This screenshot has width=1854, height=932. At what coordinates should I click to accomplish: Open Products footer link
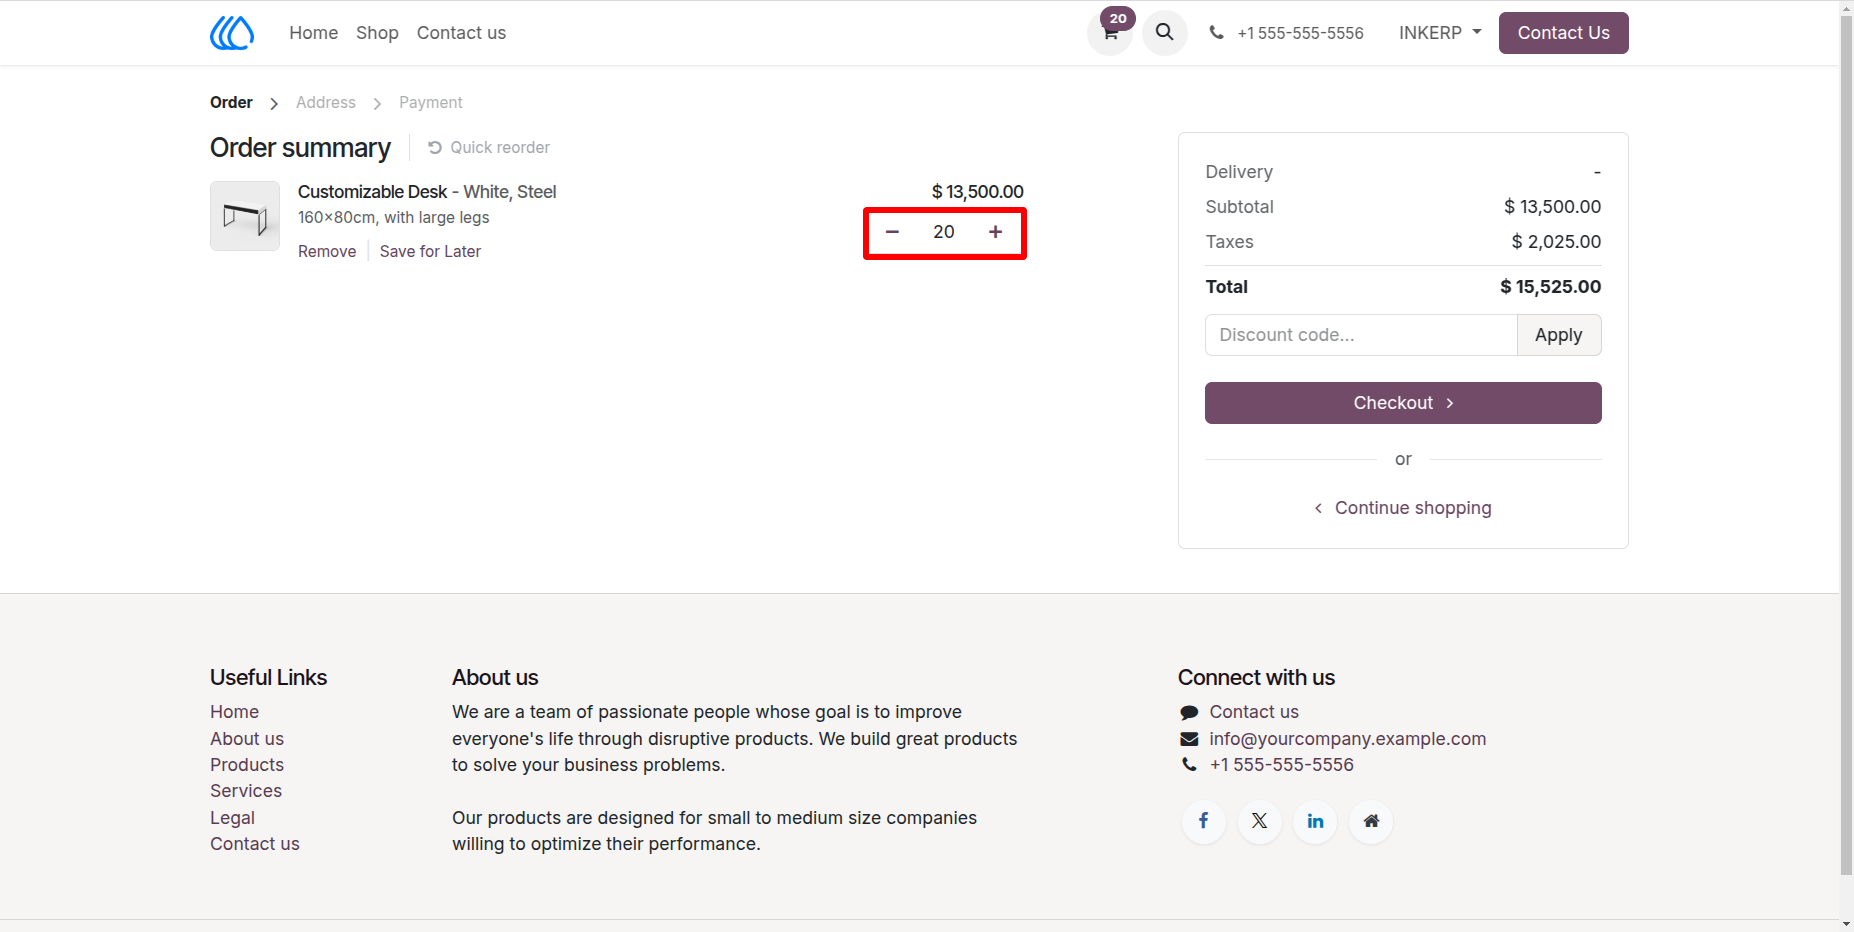tap(247, 764)
